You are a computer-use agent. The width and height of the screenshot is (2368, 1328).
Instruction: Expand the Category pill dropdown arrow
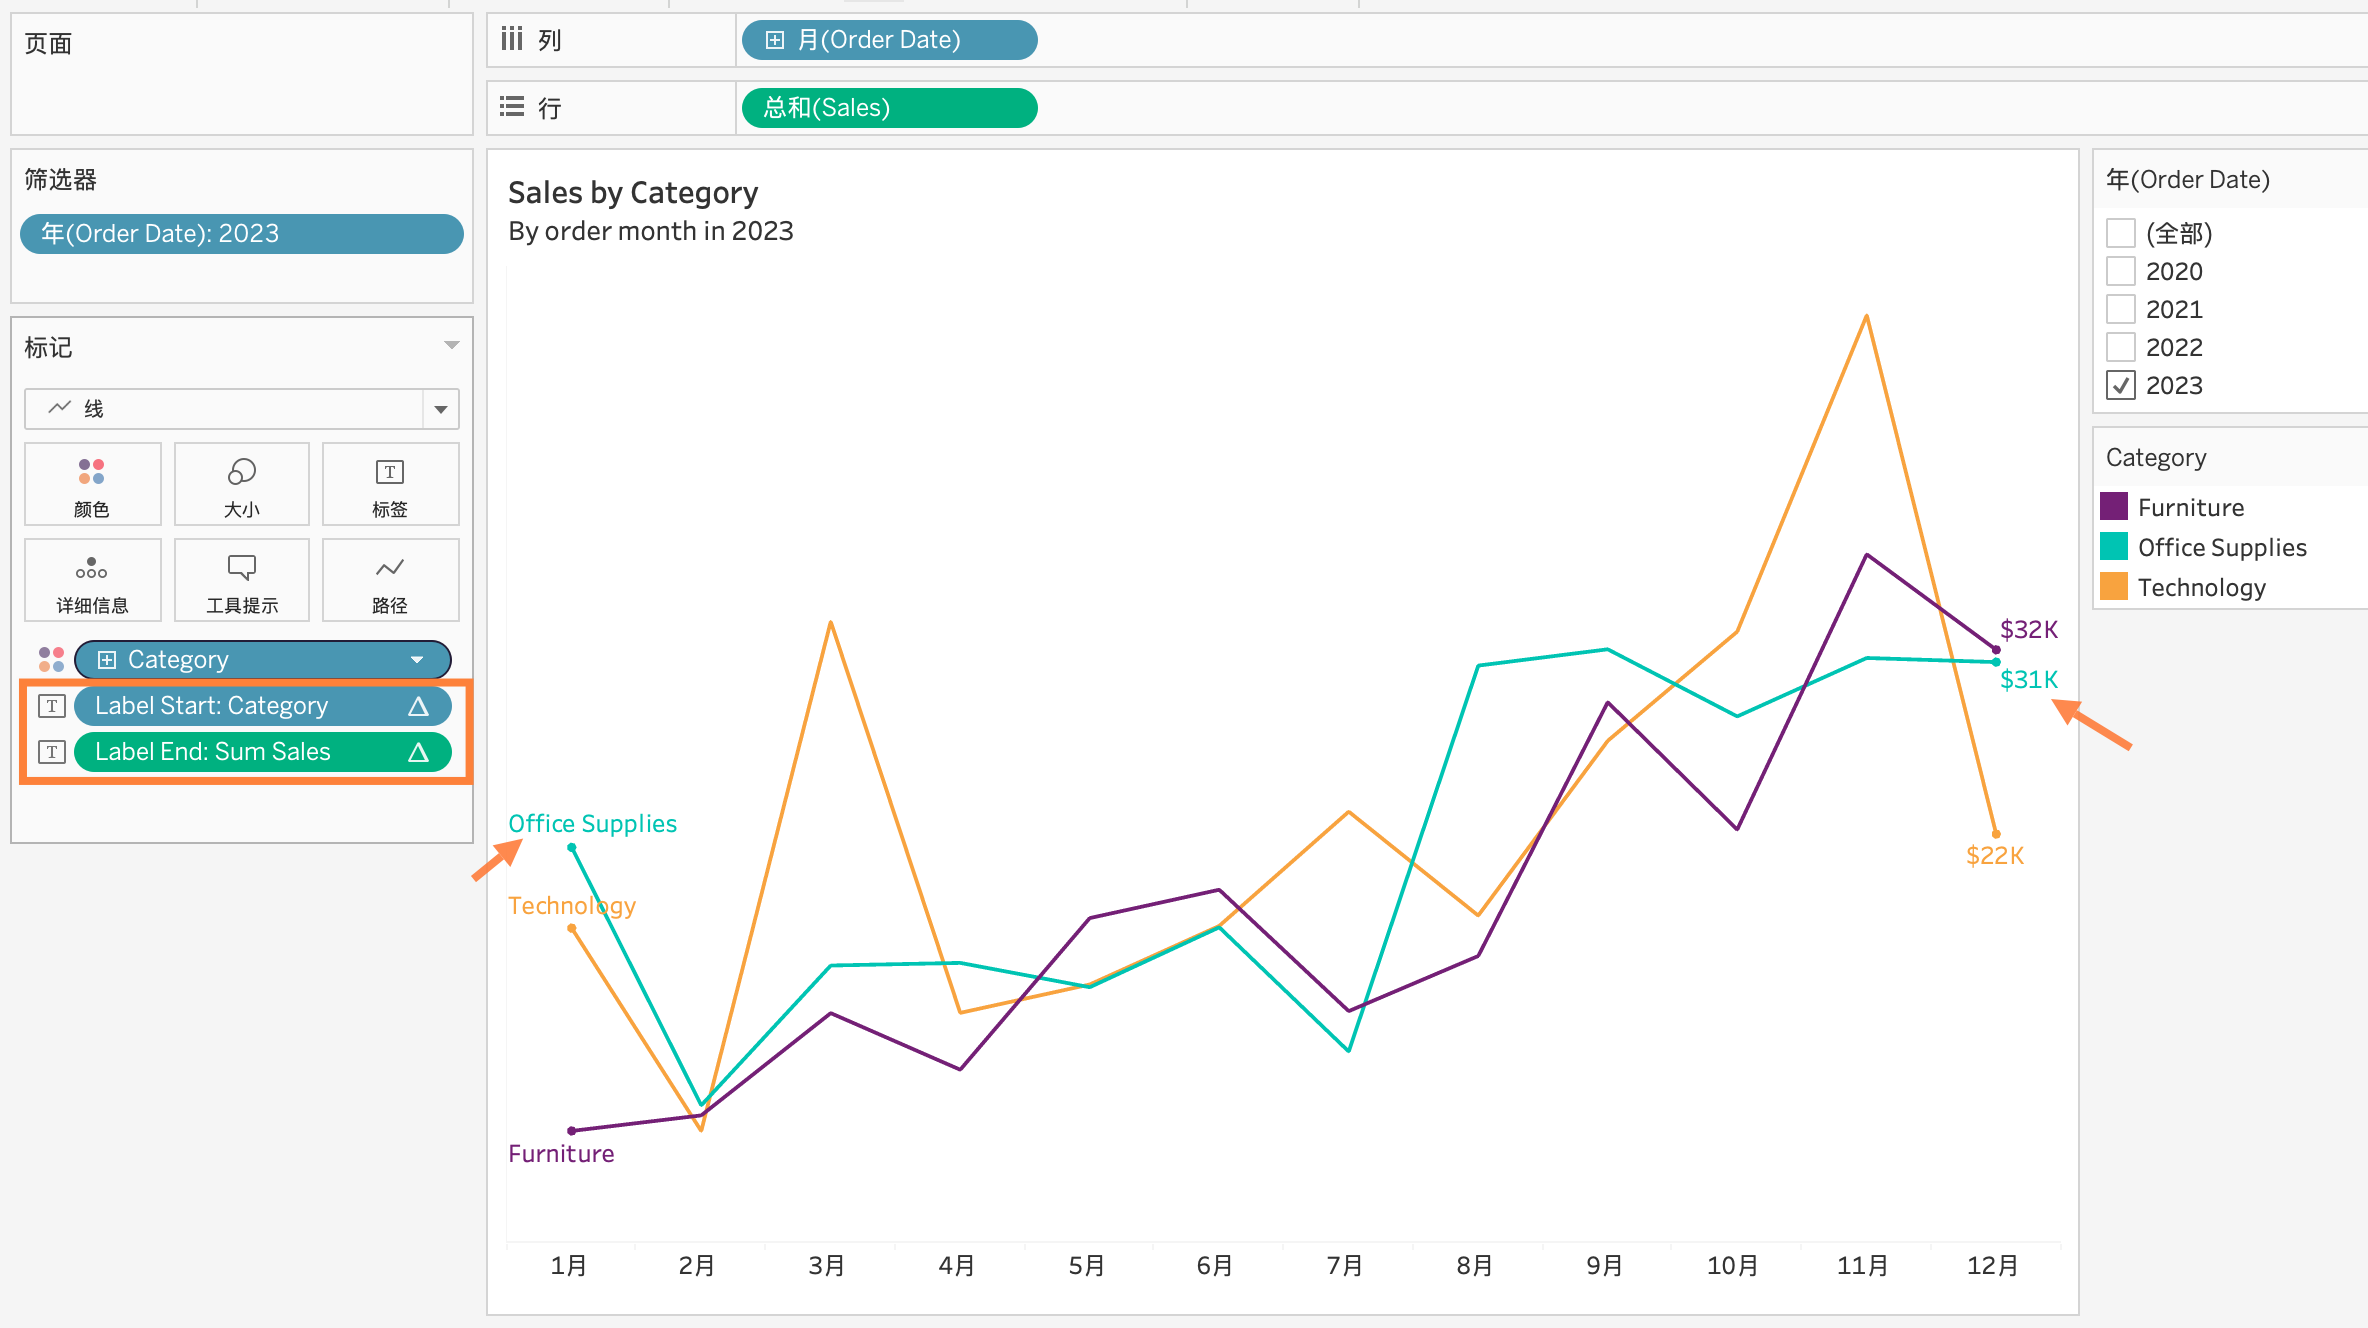[x=417, y=659]
